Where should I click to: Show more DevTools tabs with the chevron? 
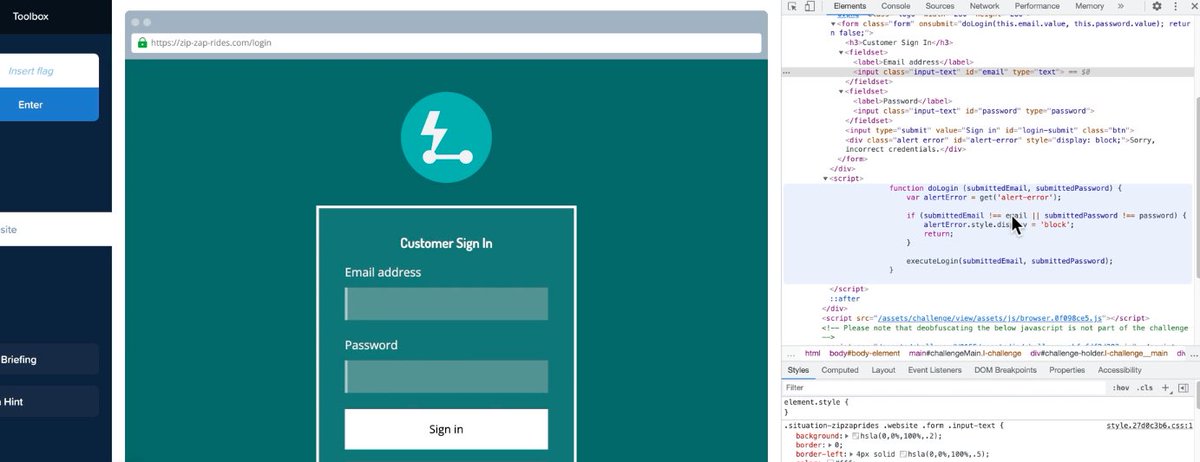(1120, 6)
